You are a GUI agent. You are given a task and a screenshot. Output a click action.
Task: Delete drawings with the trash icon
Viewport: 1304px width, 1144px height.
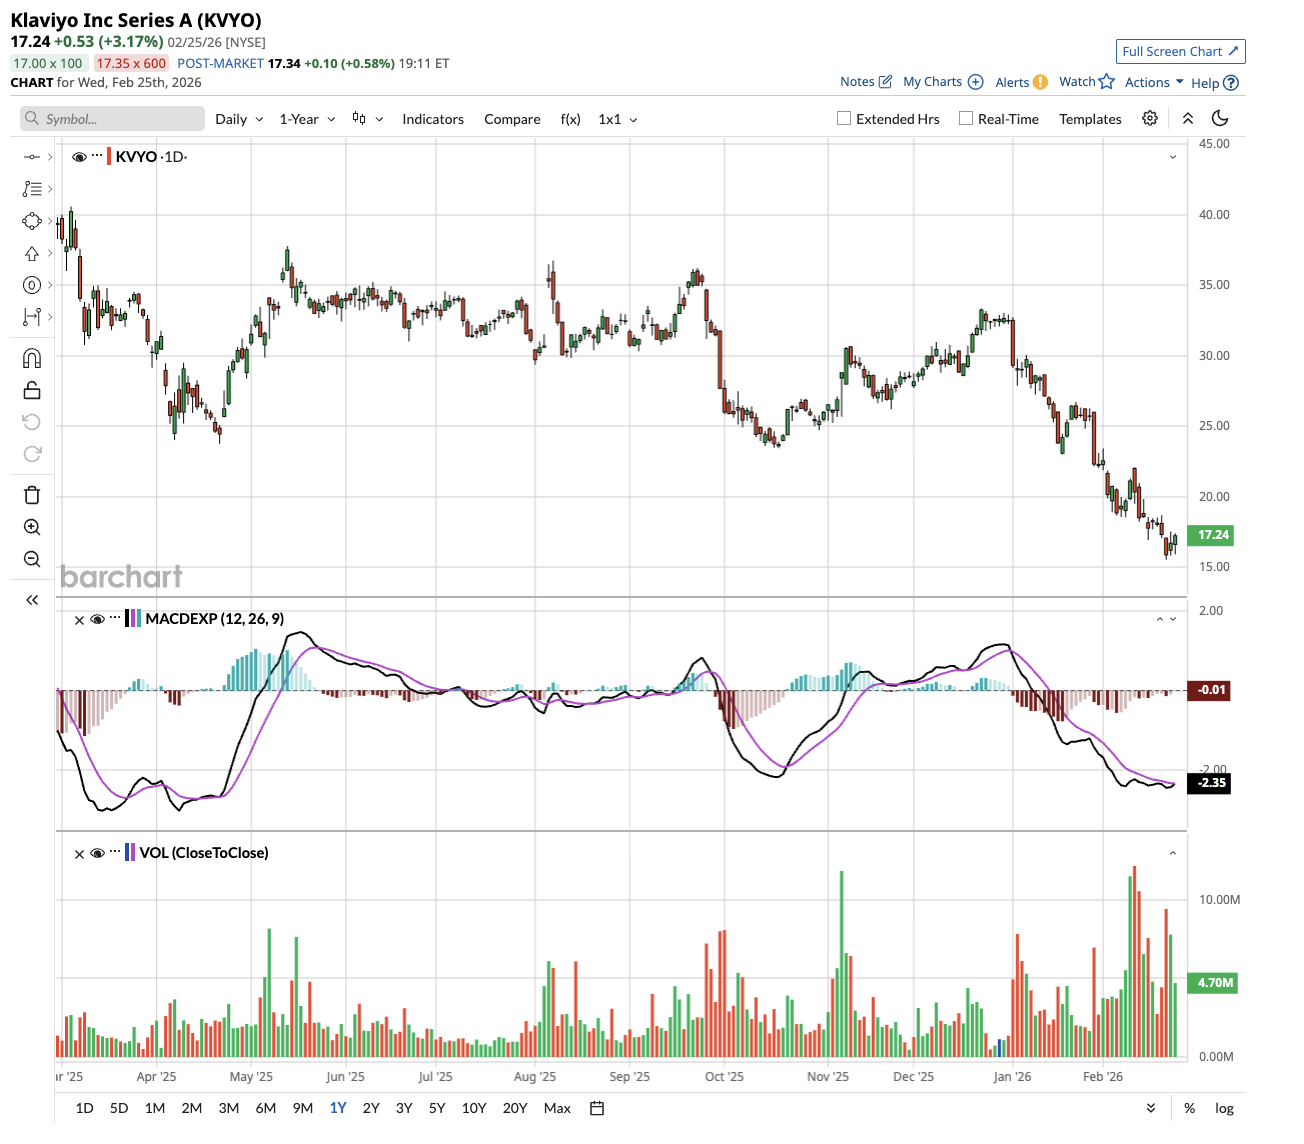point(32,495)
